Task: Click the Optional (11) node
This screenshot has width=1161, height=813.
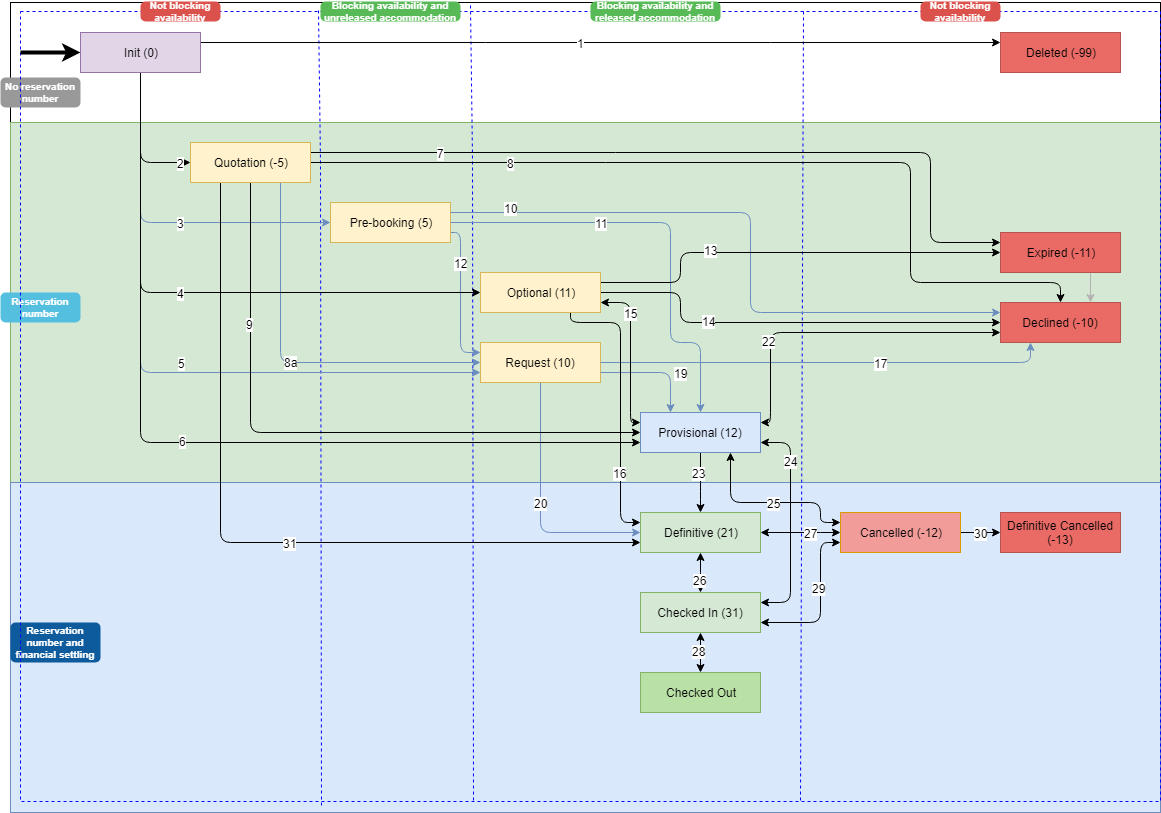Action: [540, 292]
